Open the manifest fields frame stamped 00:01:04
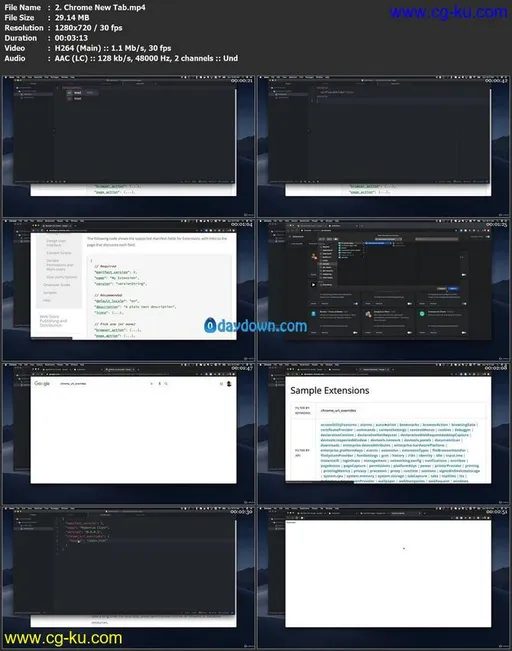Screen dimensions: 512x651 pyautogui.click(x=128, y=290)
